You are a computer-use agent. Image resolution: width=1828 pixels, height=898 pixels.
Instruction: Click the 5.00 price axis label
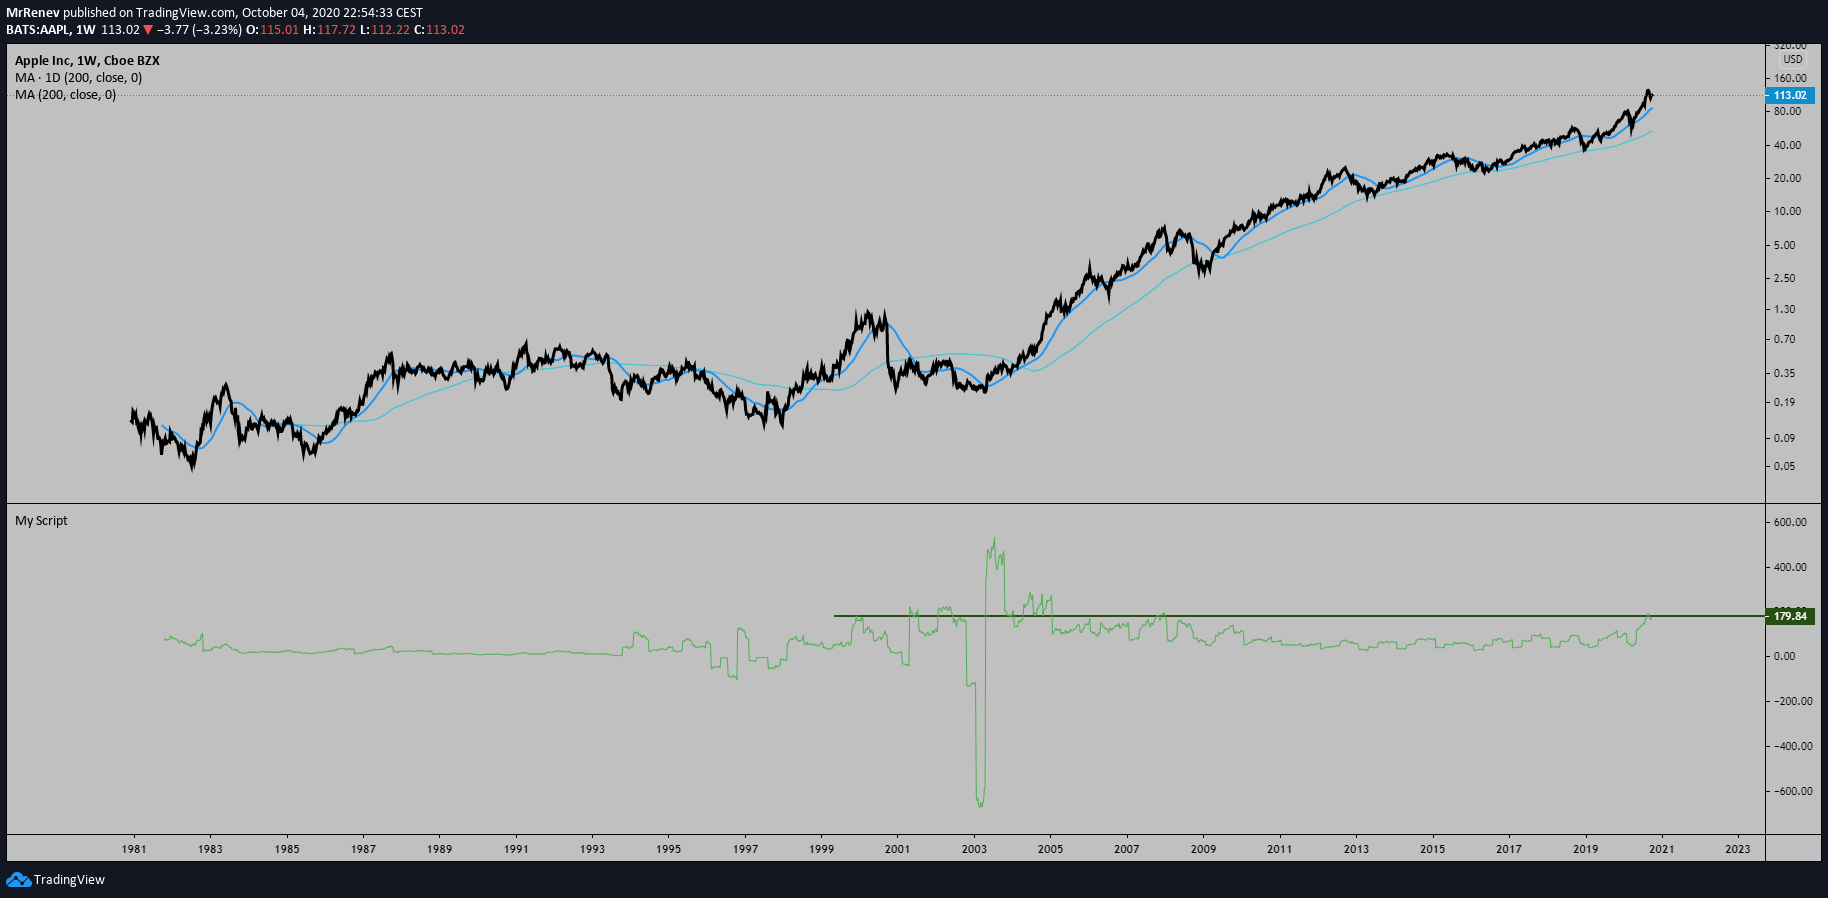pyautogui.click(x=1785, y=245)
